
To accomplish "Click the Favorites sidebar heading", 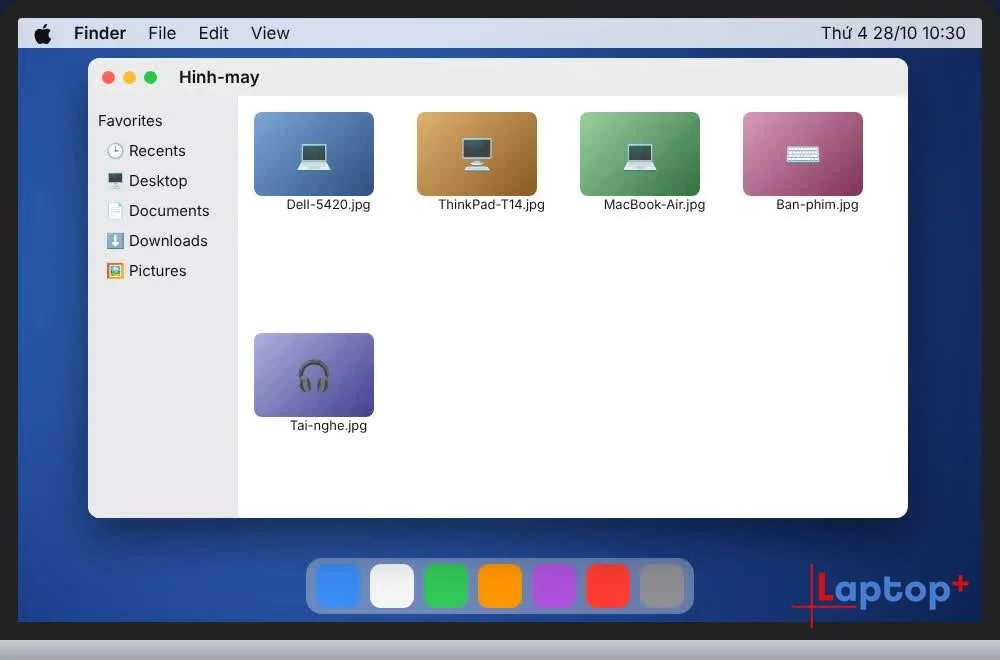I will pos(130,121).
